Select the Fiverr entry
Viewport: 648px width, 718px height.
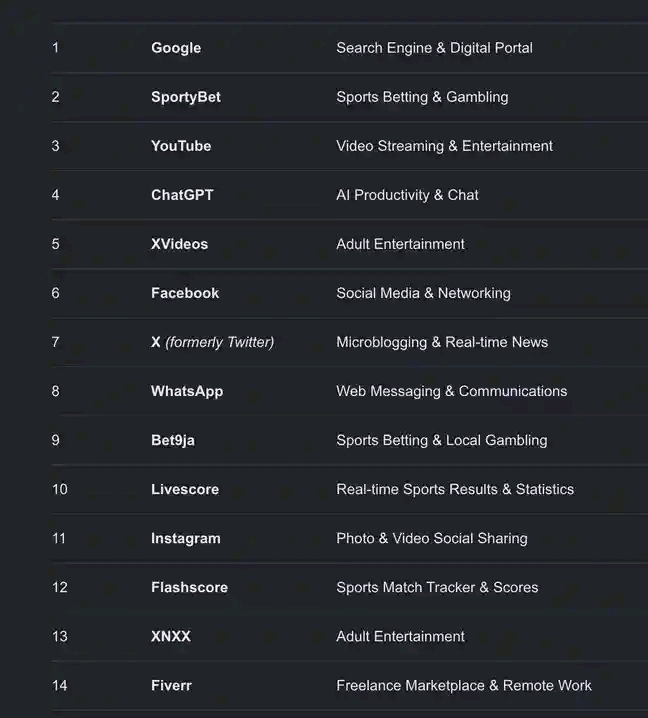[171, 685]
